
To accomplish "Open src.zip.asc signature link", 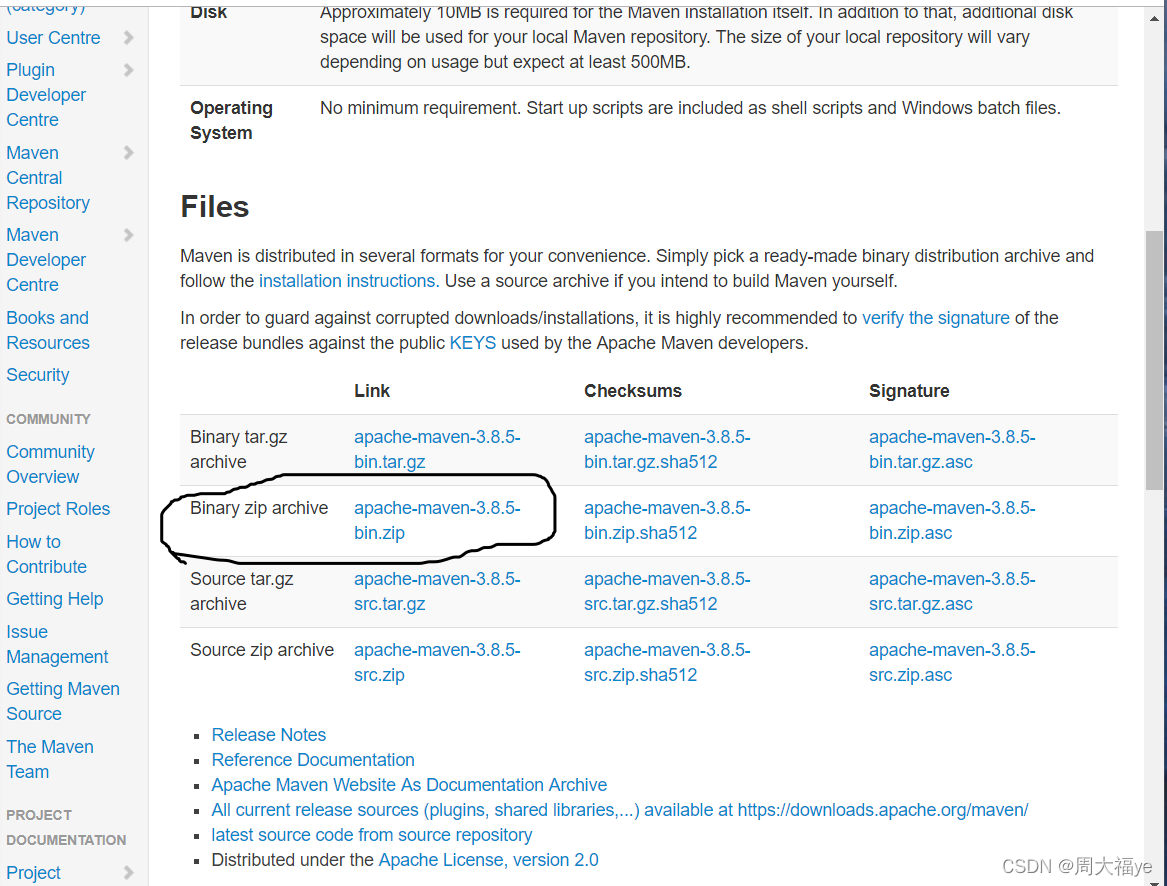I will 952,663.
